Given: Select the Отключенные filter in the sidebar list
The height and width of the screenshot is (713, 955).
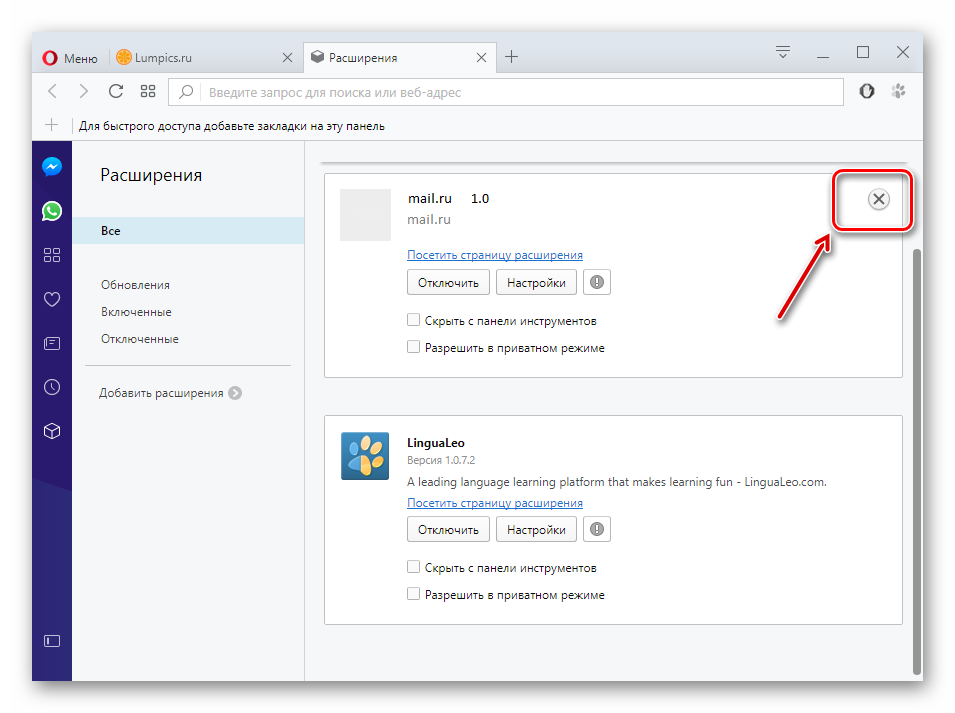Looking at the screenshot, I should pos(140,339).
